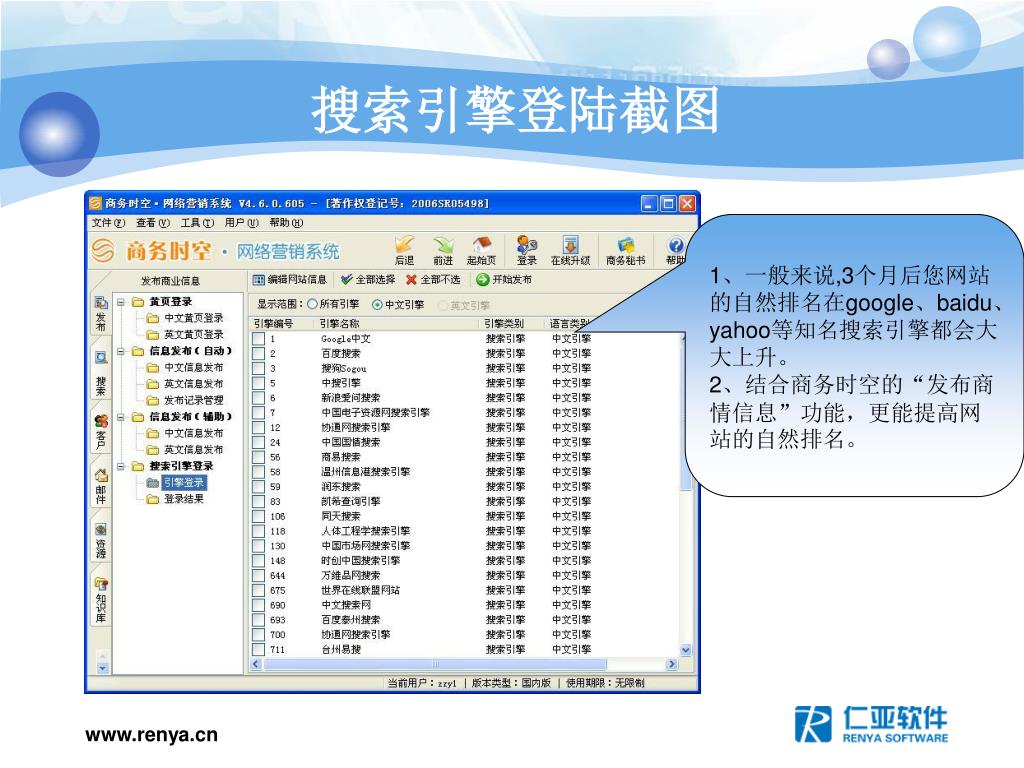
Task: Click the sidebar scroll-down double arrow
Action: click(x=102, y=668)
